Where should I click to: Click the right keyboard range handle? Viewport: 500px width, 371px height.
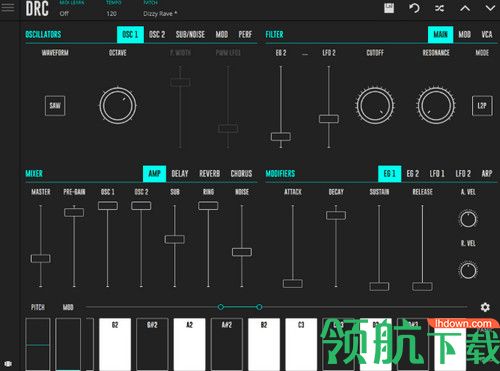pyautogui.click(x=259, y=307)
